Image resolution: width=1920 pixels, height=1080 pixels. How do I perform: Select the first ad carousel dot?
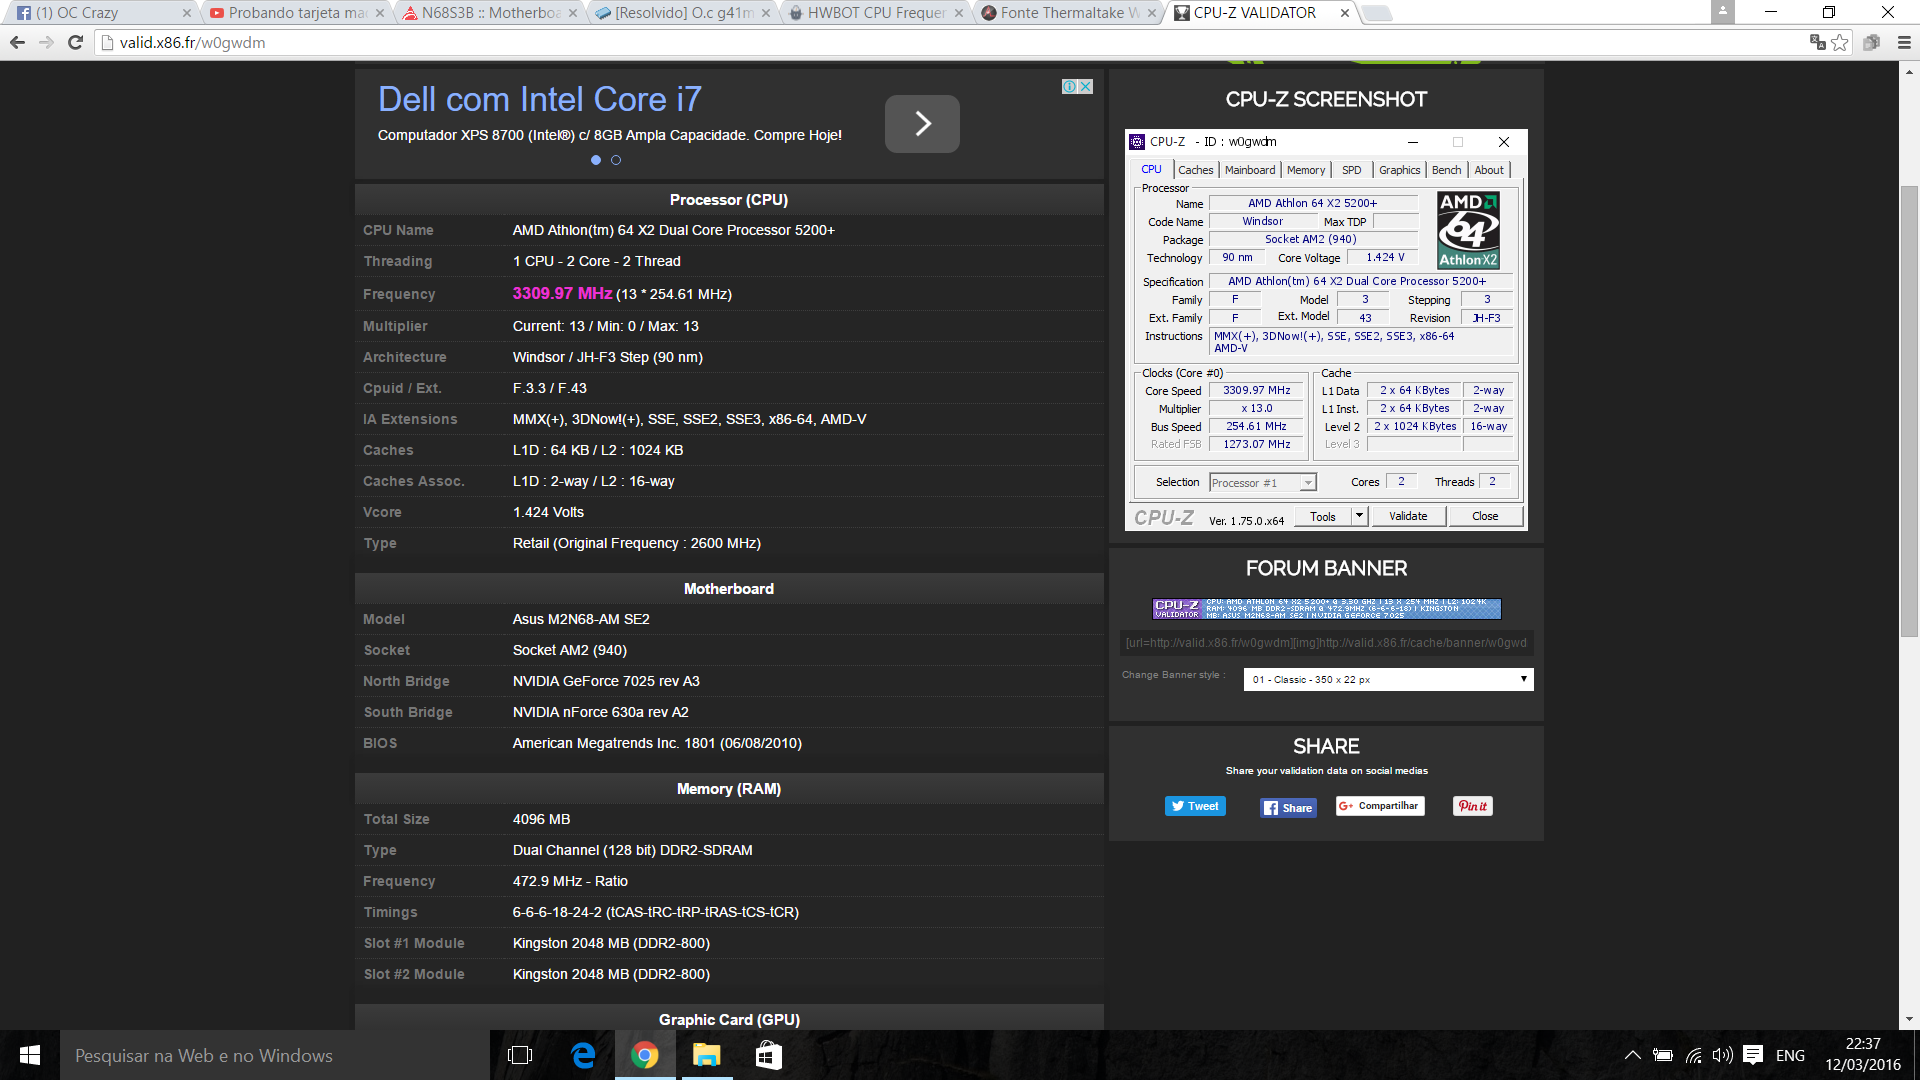click(x=596, y=160)
